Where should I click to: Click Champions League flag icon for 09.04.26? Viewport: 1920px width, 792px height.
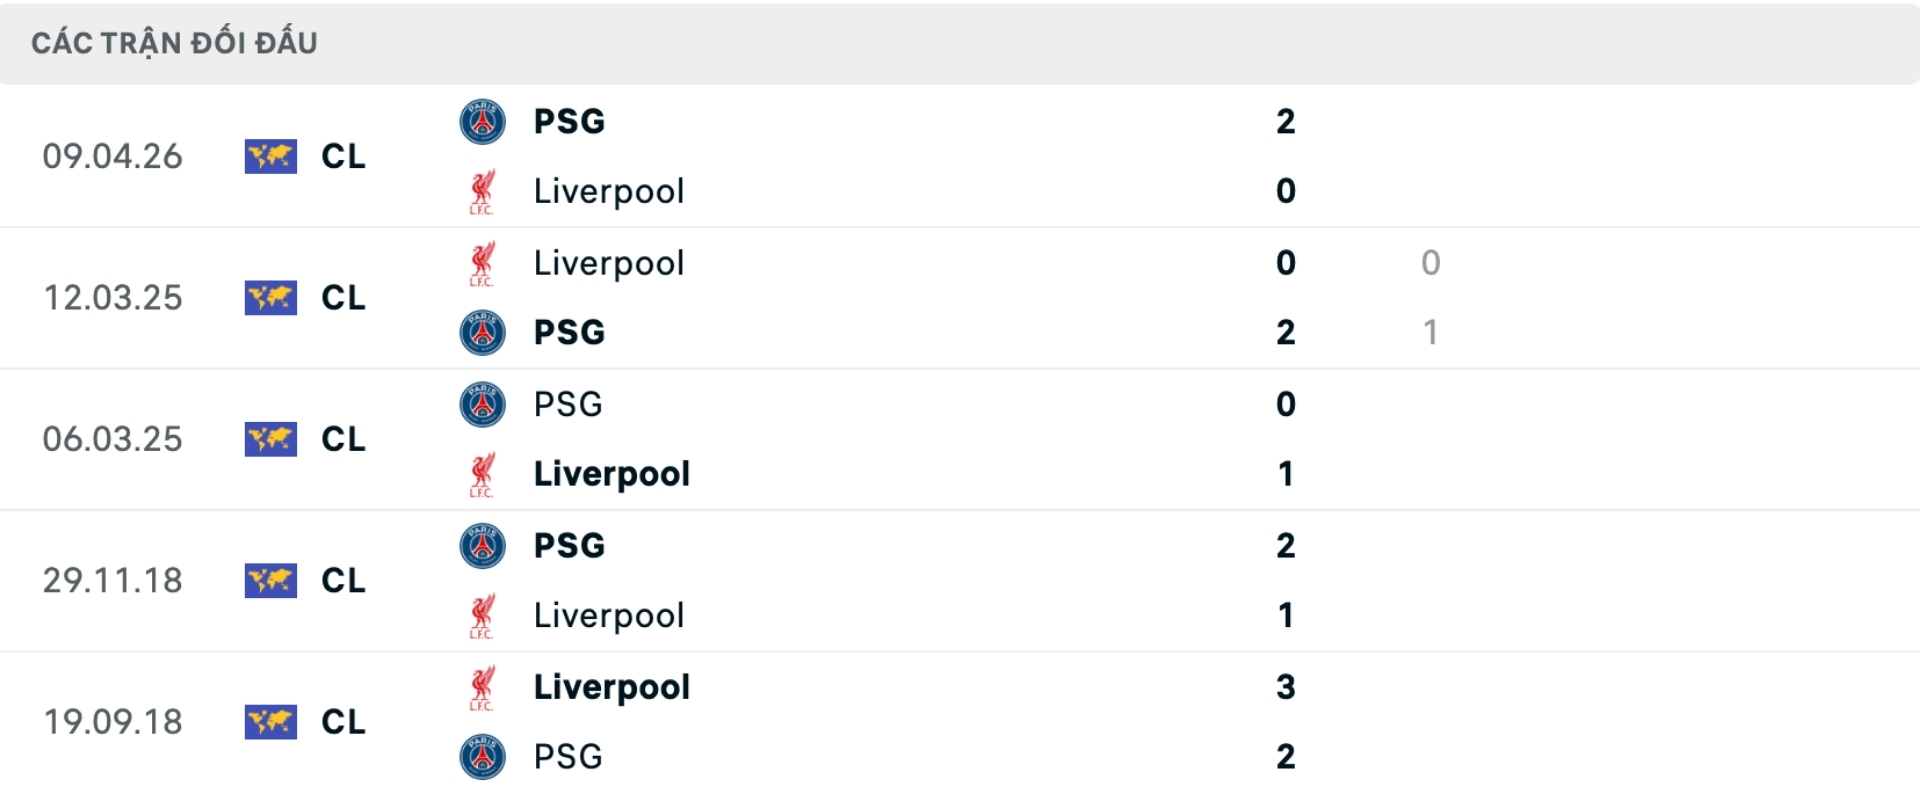270,157
